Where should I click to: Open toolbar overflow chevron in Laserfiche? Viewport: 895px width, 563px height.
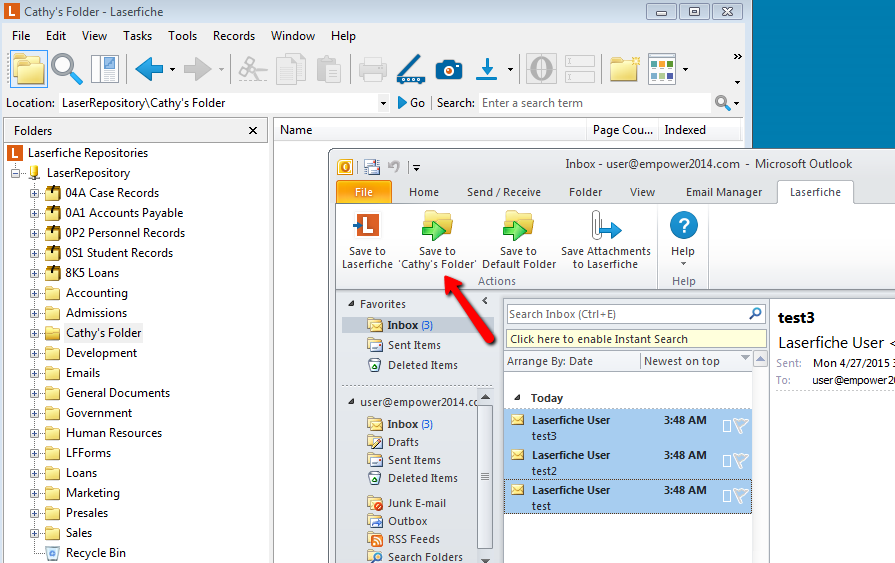[x=737, y=57]
